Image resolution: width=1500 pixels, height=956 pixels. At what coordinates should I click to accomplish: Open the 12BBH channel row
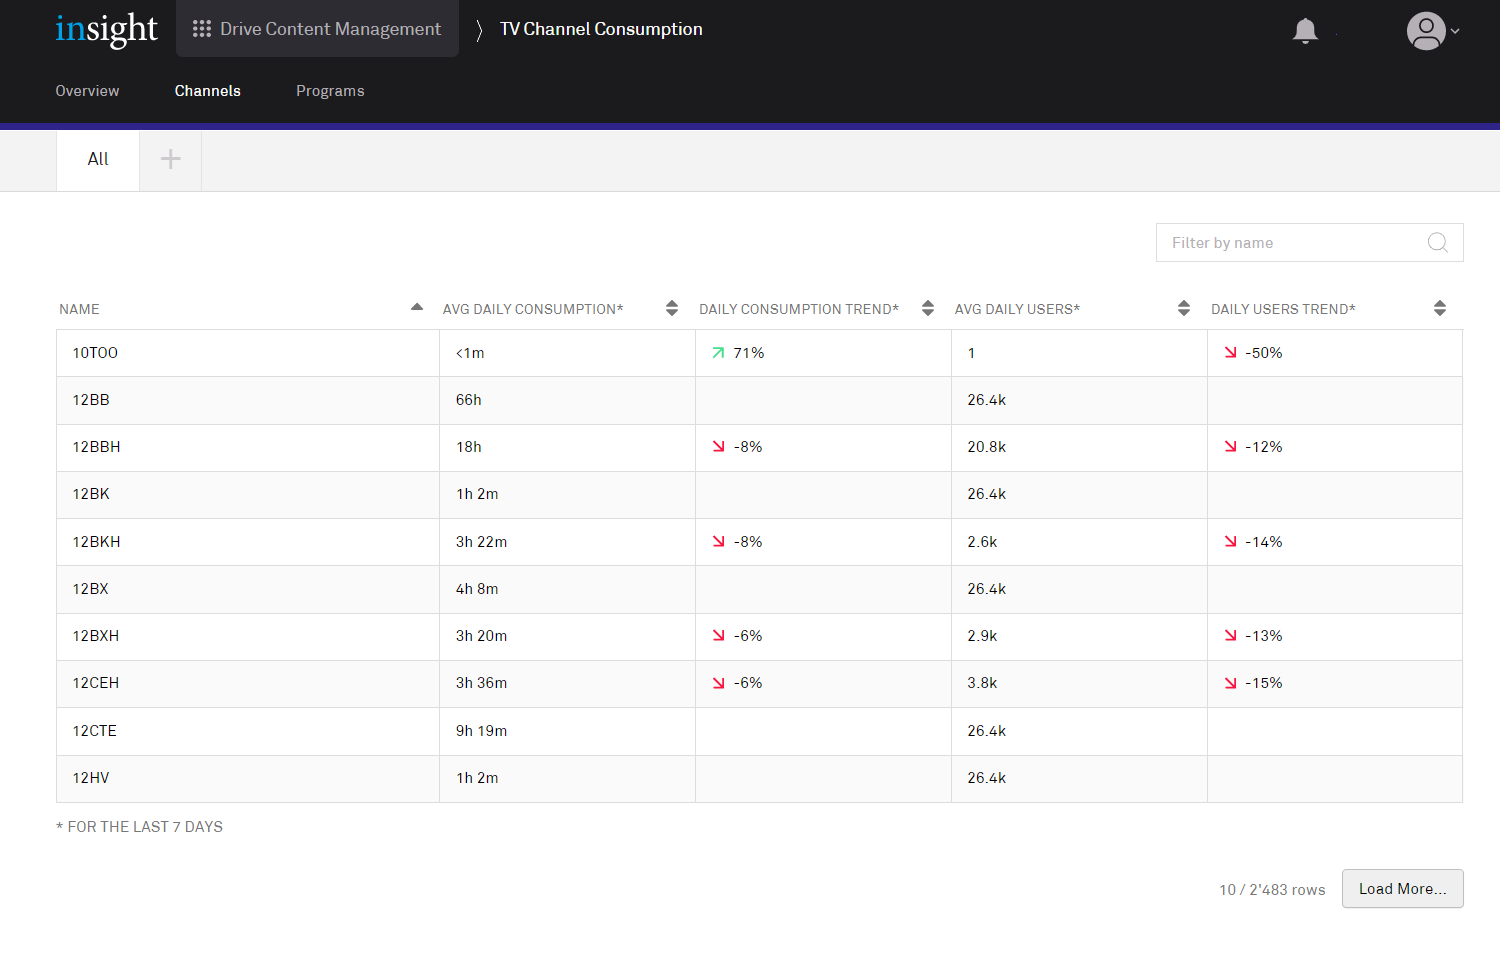[97, 447]
